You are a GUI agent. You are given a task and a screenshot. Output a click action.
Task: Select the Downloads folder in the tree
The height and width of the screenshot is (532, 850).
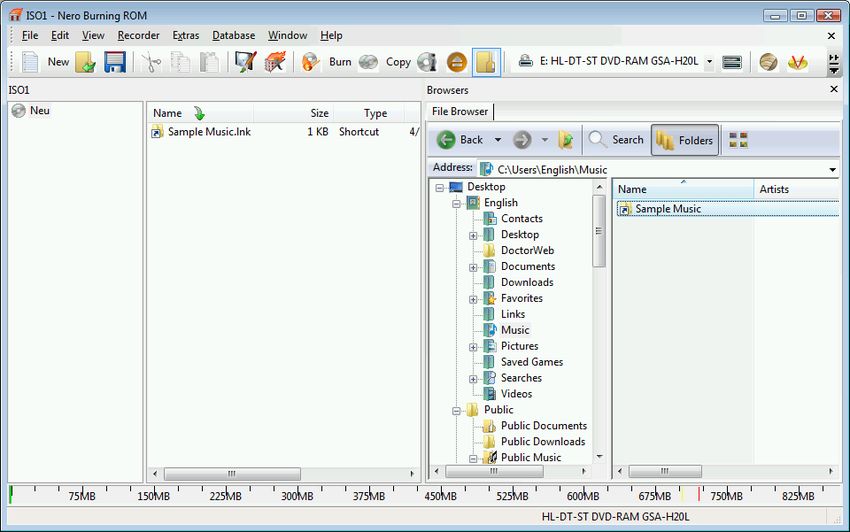(527, 283)
